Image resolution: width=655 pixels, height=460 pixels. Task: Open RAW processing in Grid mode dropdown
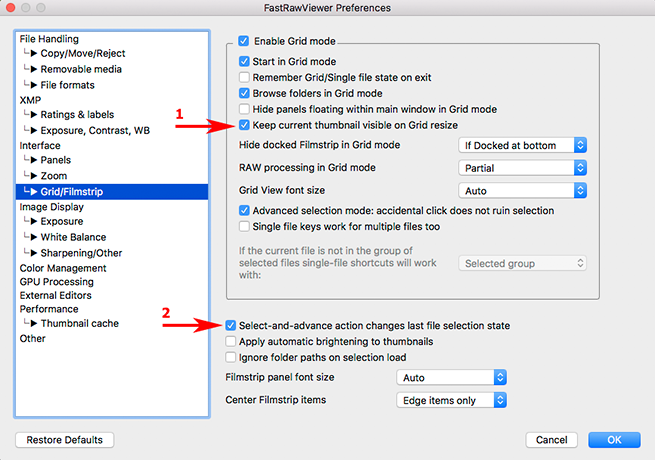tap(522, 168)
